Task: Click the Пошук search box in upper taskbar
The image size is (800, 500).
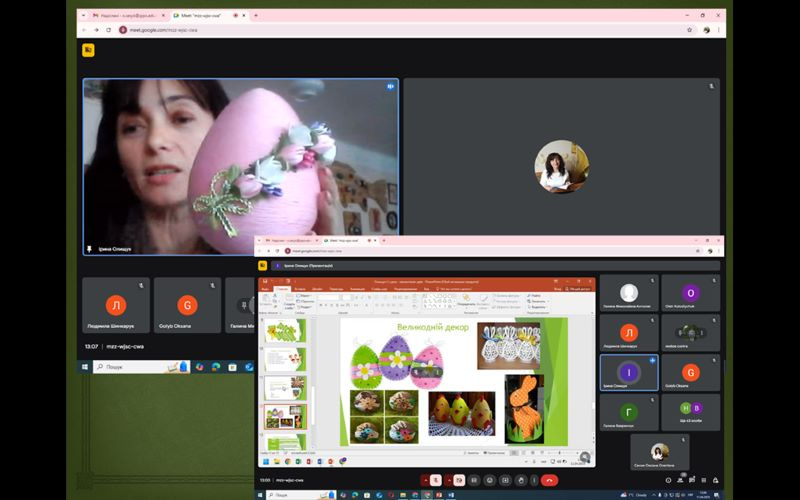Action: (141, 367)
